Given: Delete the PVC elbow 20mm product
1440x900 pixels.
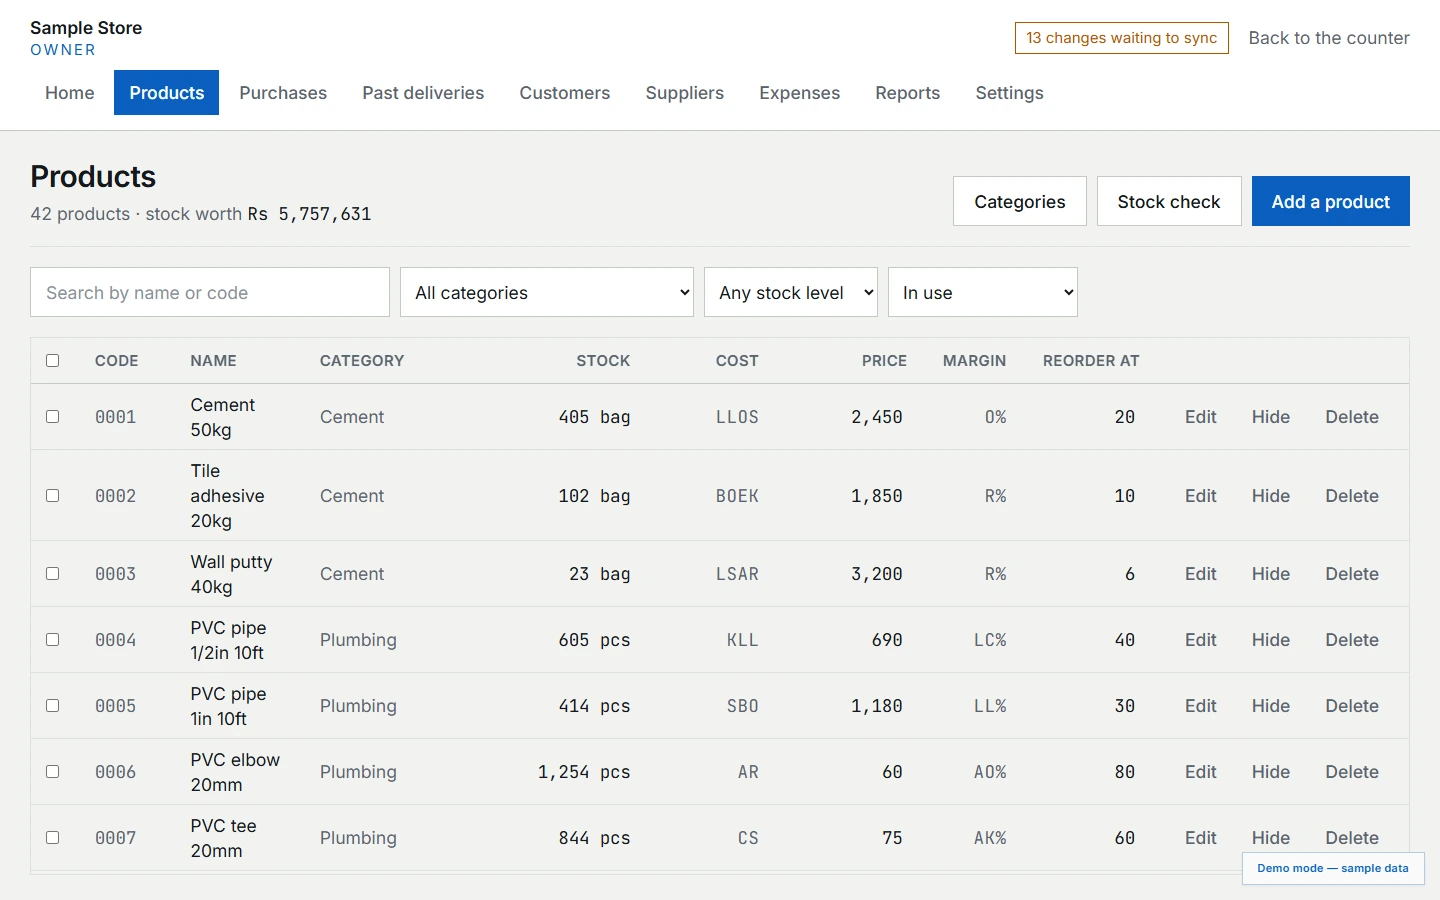Looking at the screenshot, I should 1352,772.
